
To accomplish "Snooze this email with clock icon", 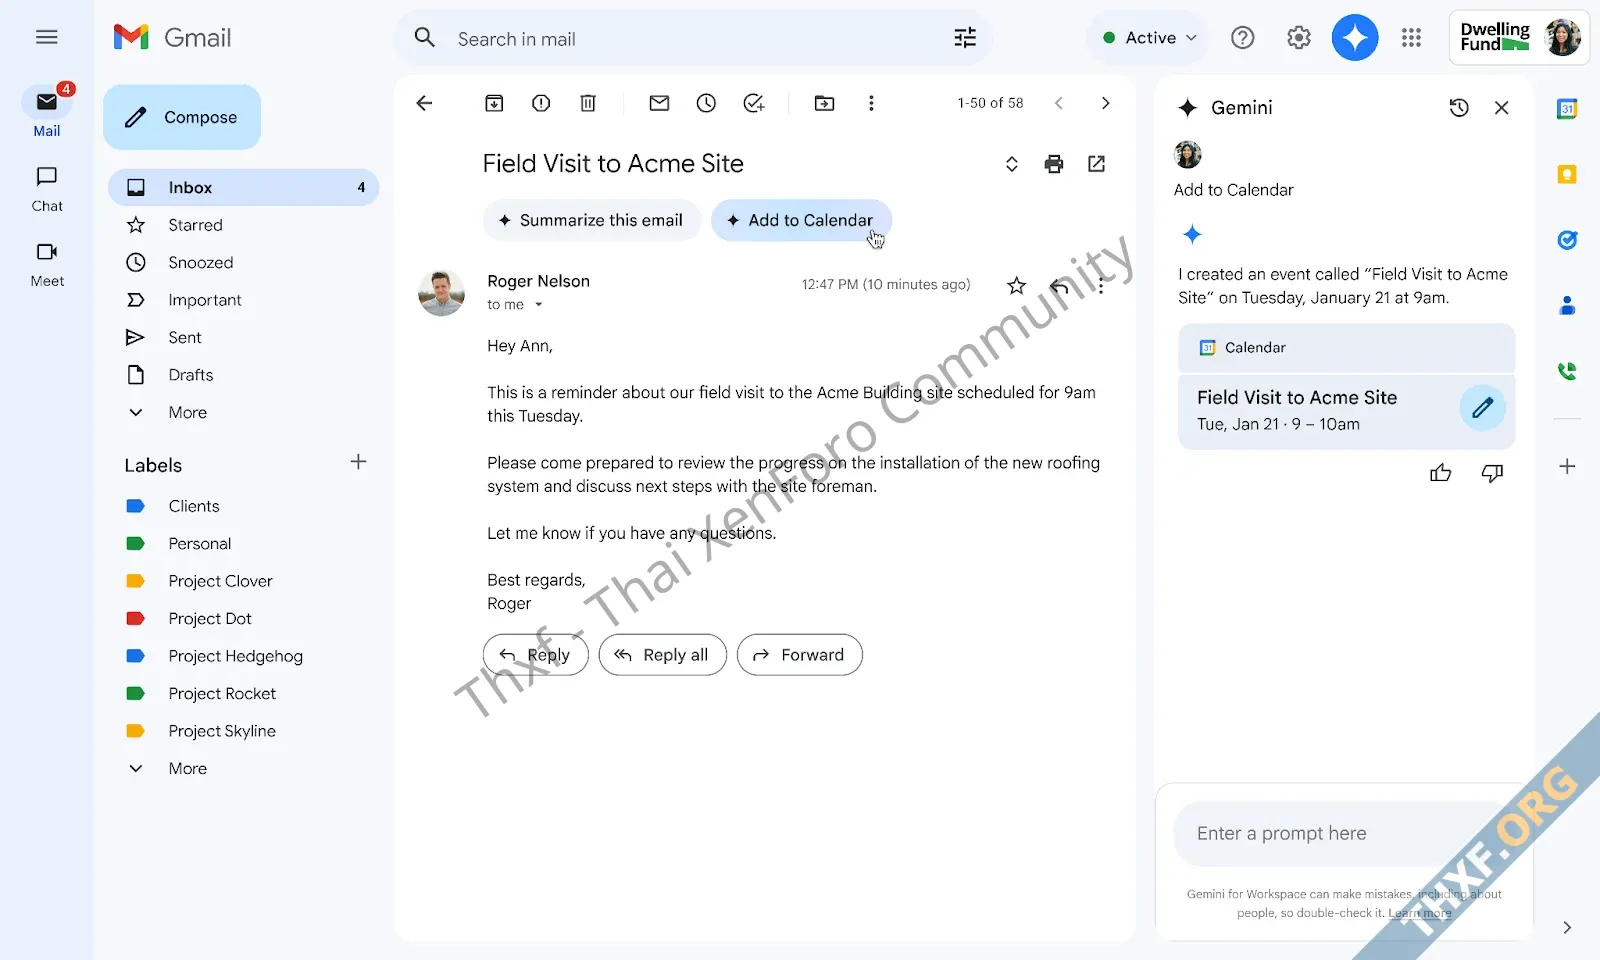I will pos(706,103).
